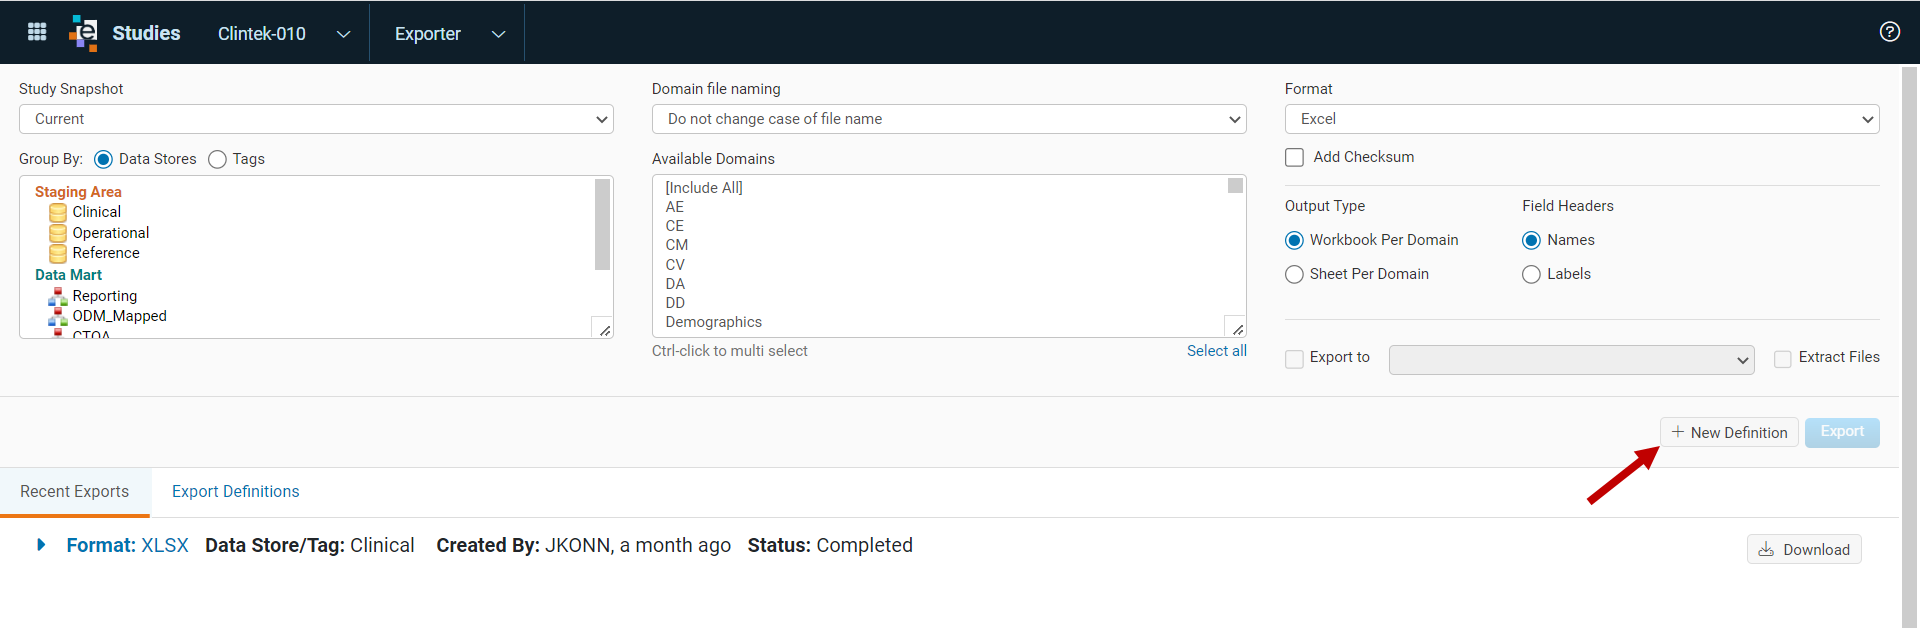Open the apps grid launcher icon
Image resolution: width=1920 pixels, height=628 pixels.
[x=37, y=32]
